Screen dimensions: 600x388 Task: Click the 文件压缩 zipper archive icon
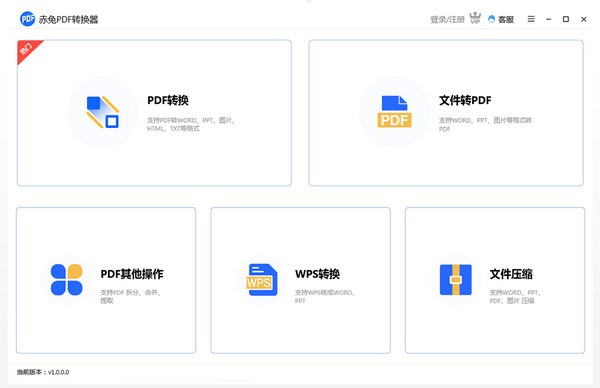pos(455,280)
